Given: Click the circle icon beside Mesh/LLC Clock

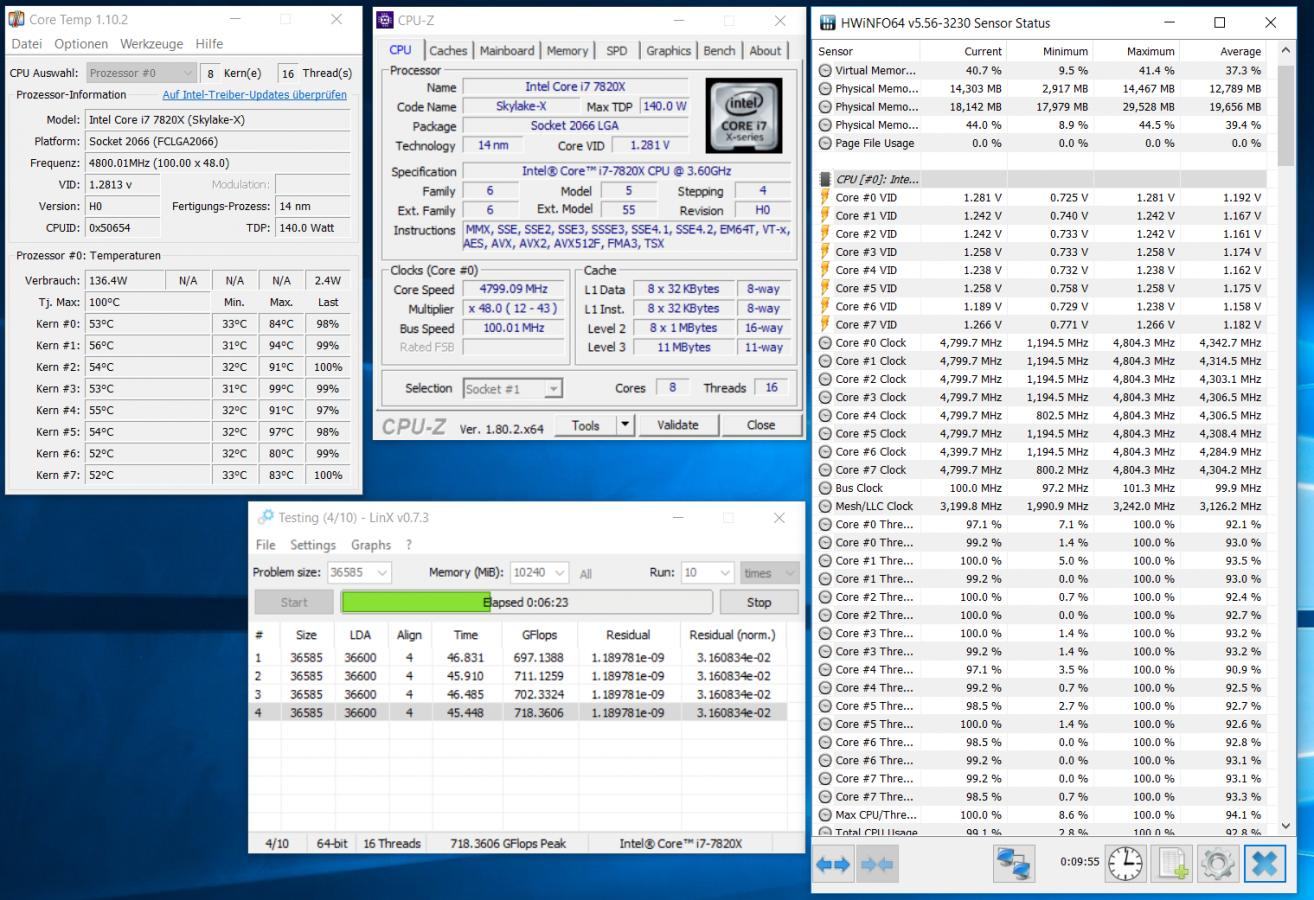Looking at the screenshot, I should [825, 506].
